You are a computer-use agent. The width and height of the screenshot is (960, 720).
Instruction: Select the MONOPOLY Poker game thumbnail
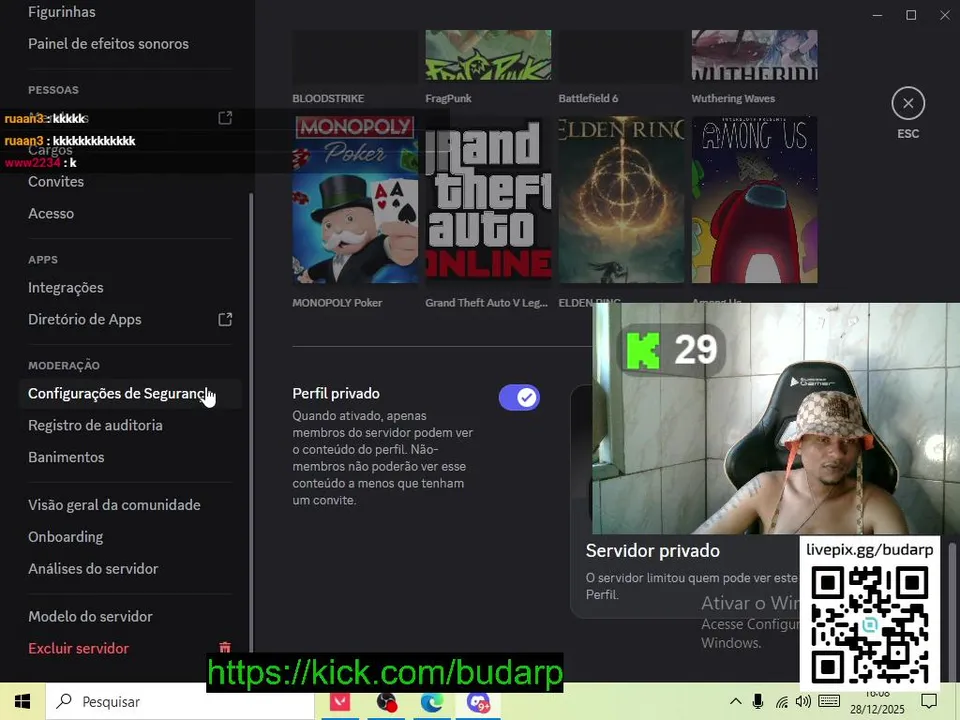pyautogui.click(x=355, y=200)
